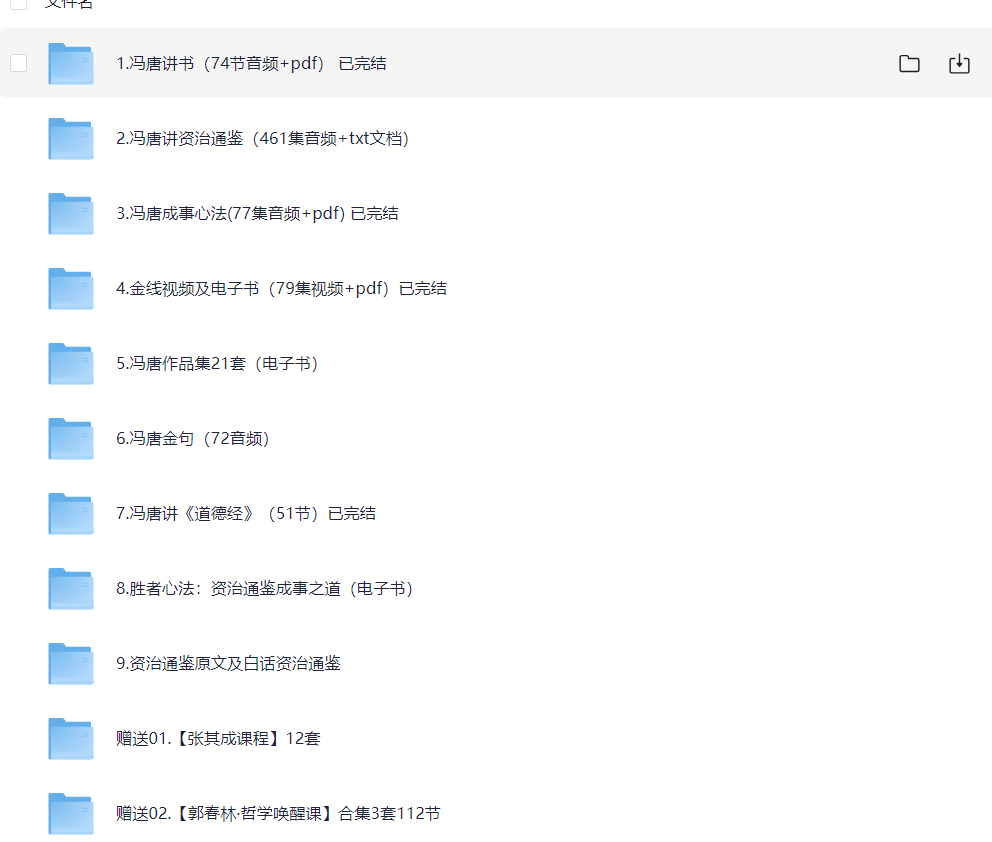This screenshot has height=842, width=992.
Task: Open 7.冯唐讲《道德经》（51节）已完结
Action: tap(246, 514)
